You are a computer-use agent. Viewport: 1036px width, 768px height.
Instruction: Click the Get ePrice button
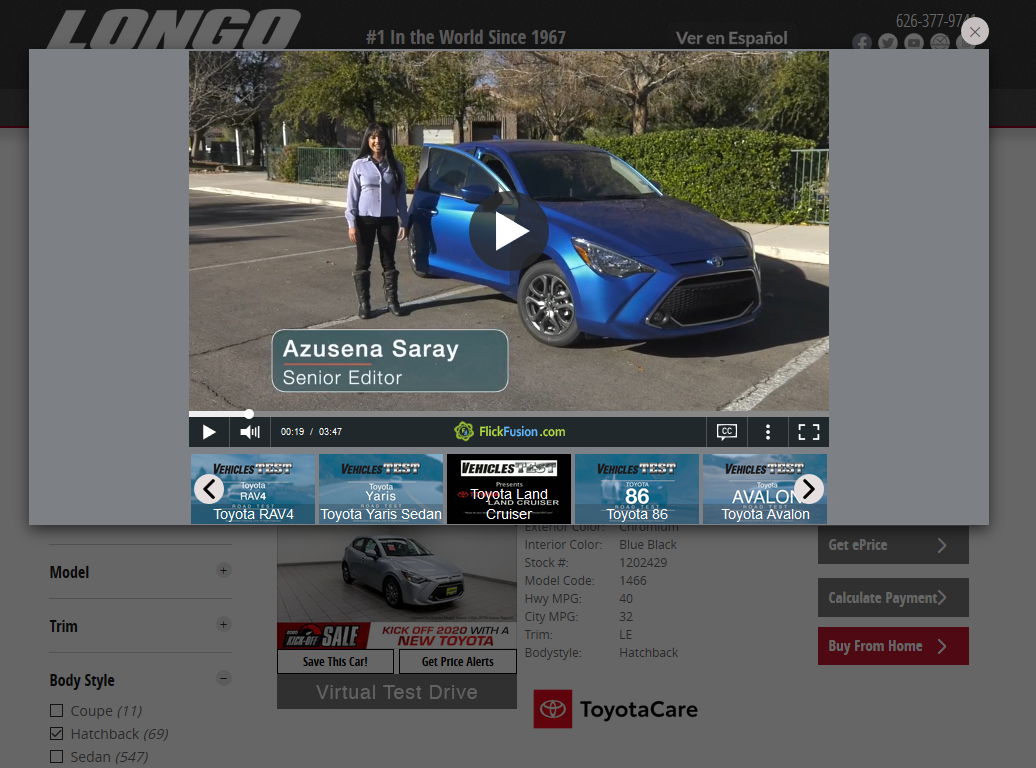pos(893,545)
